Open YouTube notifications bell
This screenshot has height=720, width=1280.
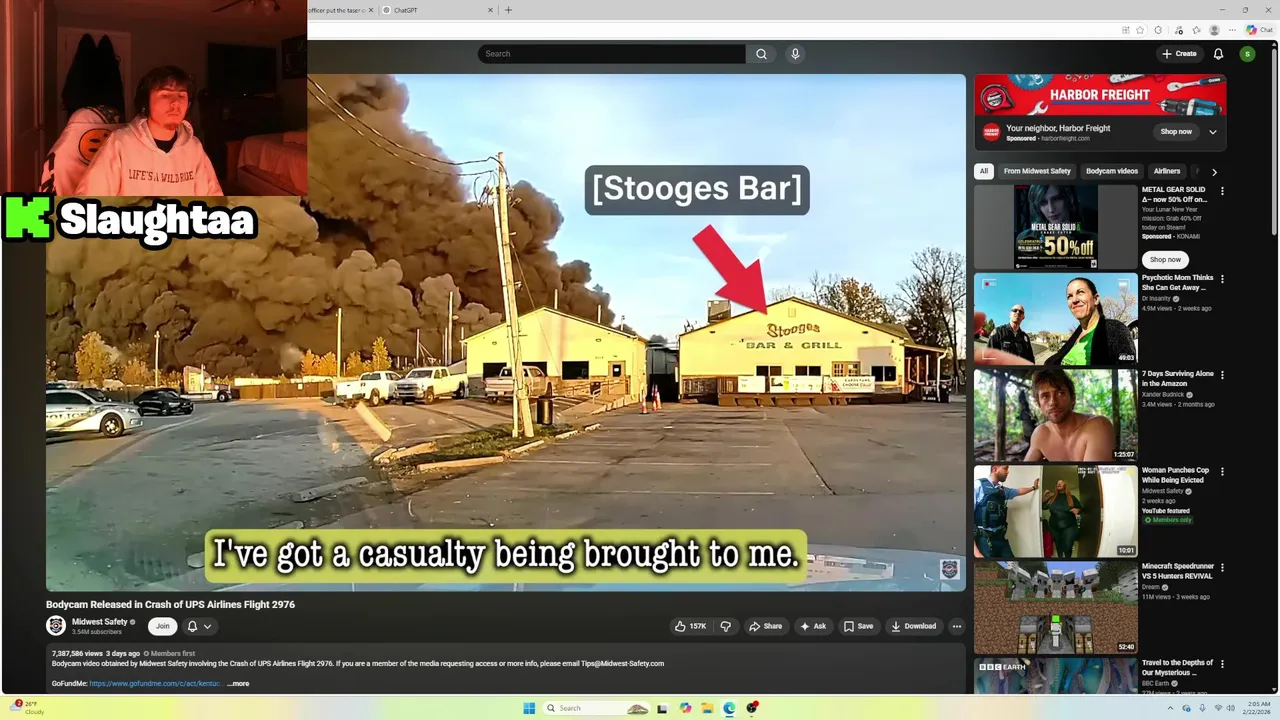pyautogui.click(x=1218, y=54)
